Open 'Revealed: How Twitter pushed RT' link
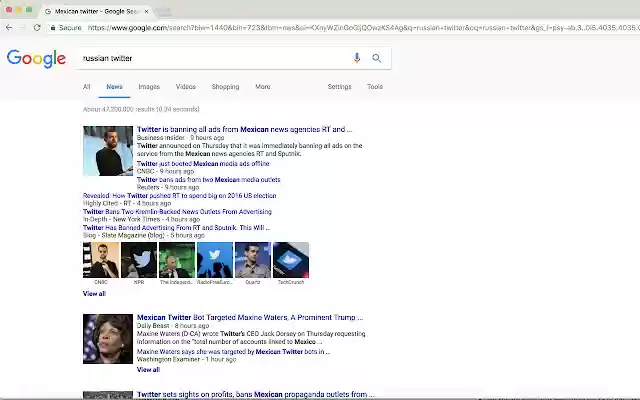This screenshot has height=400, width=640. point(180,196)
